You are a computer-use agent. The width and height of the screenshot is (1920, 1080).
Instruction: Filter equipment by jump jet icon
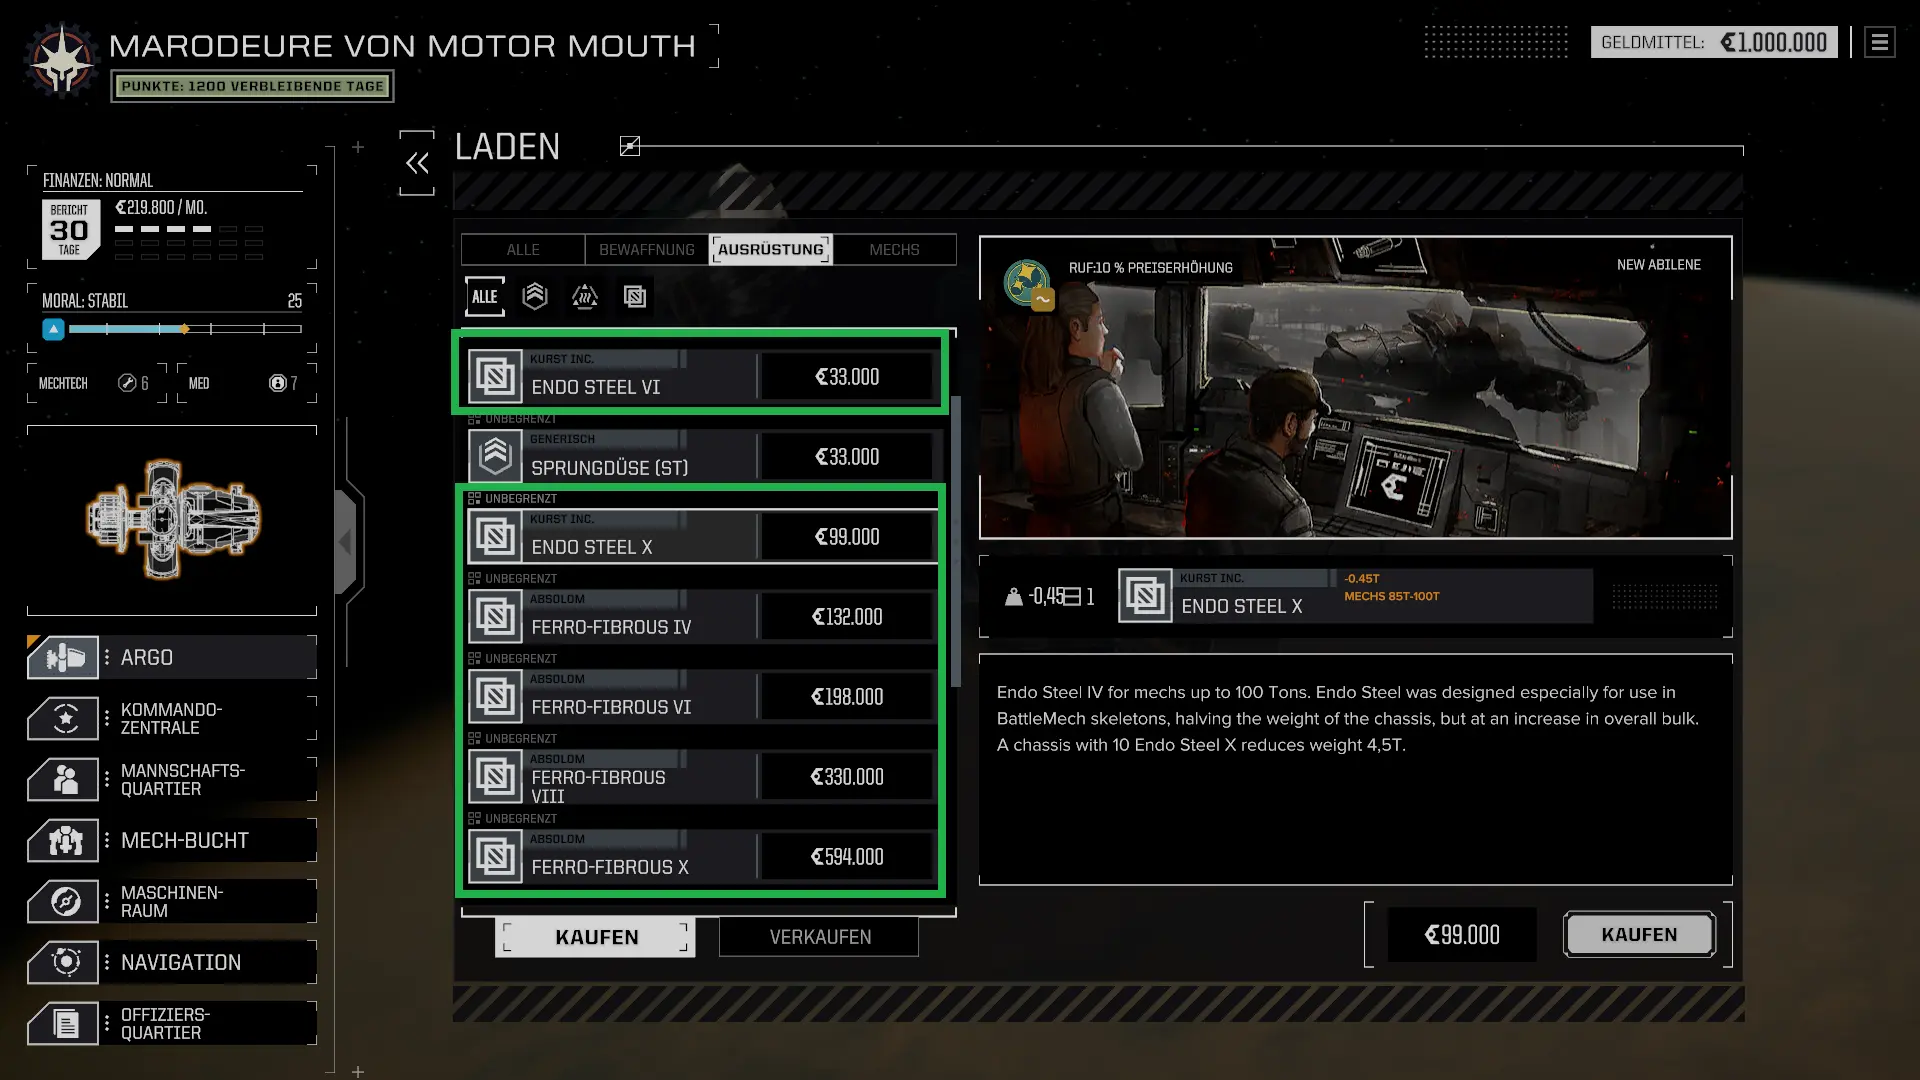(x=535, y=296)
